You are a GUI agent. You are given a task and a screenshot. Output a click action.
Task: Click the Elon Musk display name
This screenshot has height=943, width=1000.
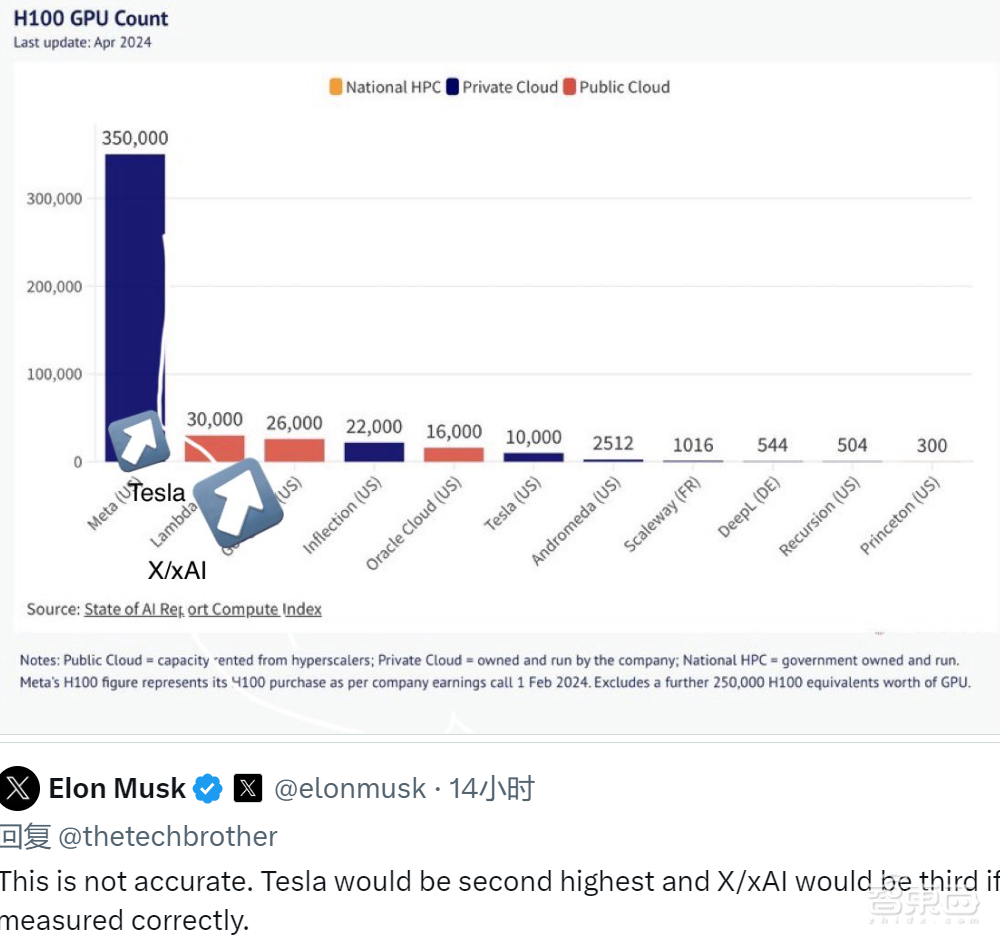pyautogui.click(x=117, y=789)
